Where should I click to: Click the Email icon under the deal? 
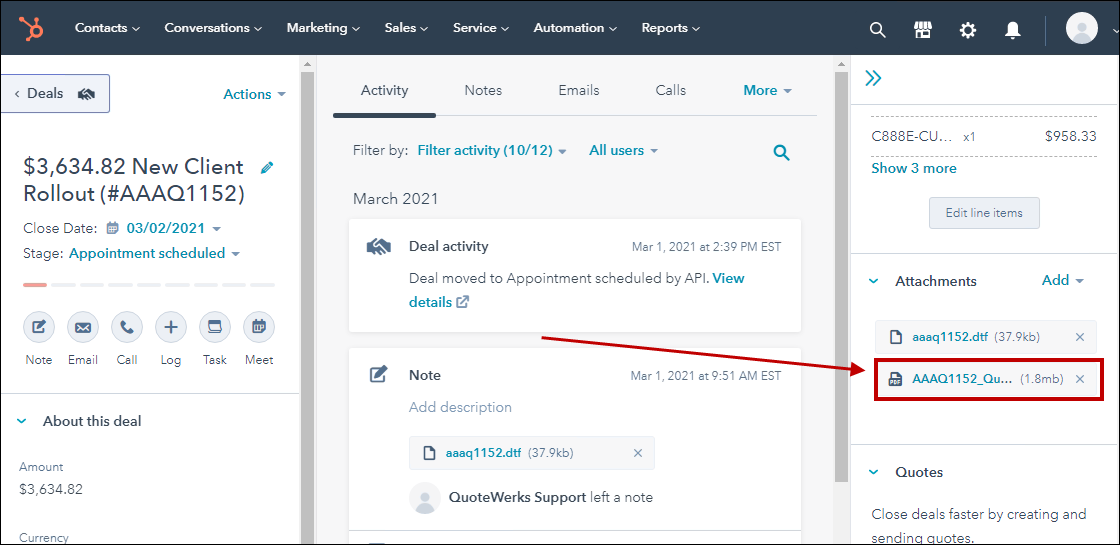click(83, 327)
